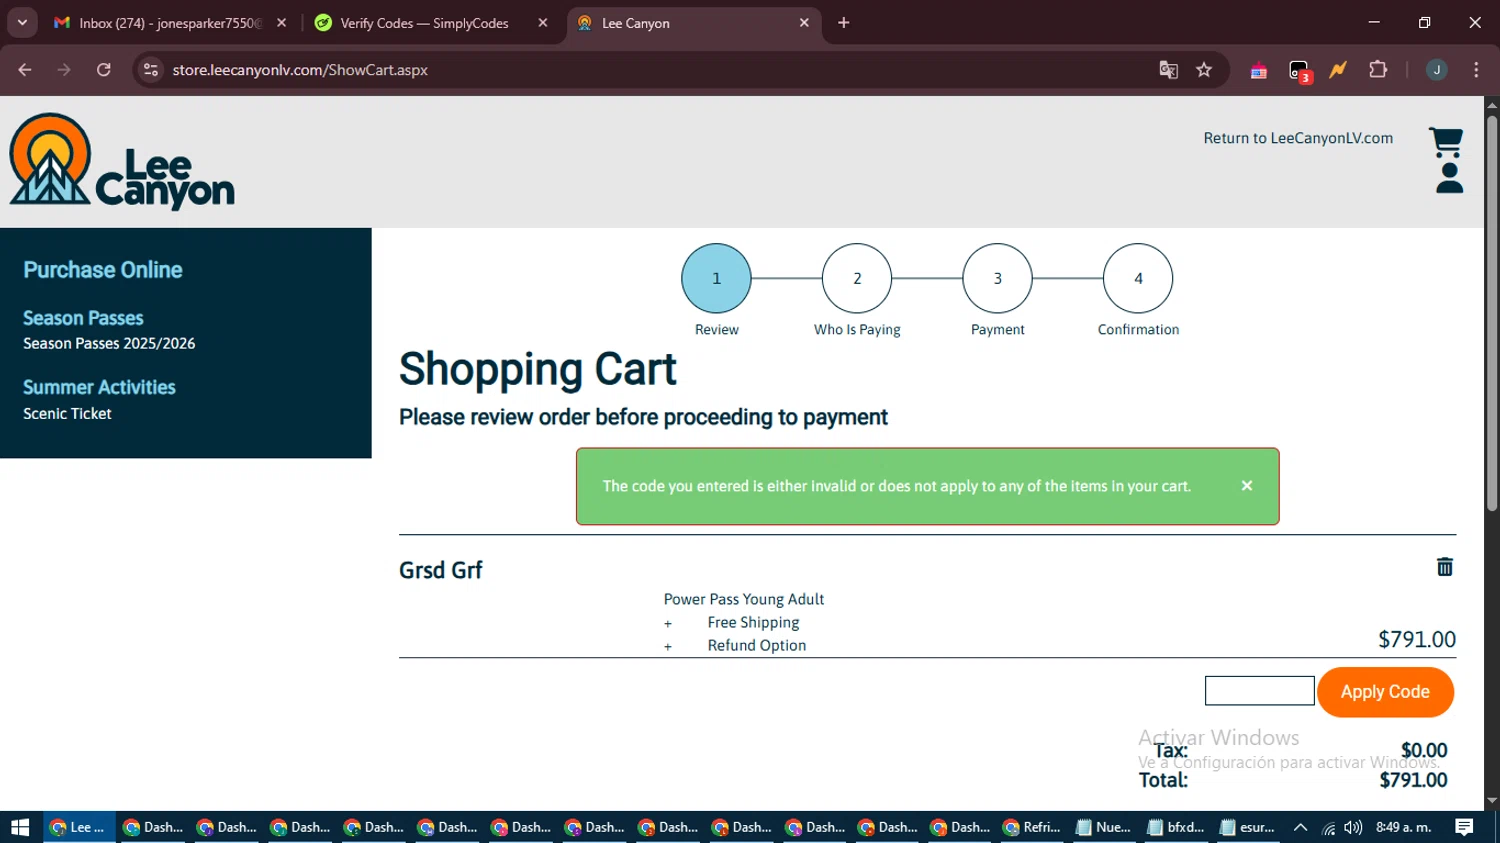
Task: Open the extension with red 3 badge
Action: click(1299, 70)
